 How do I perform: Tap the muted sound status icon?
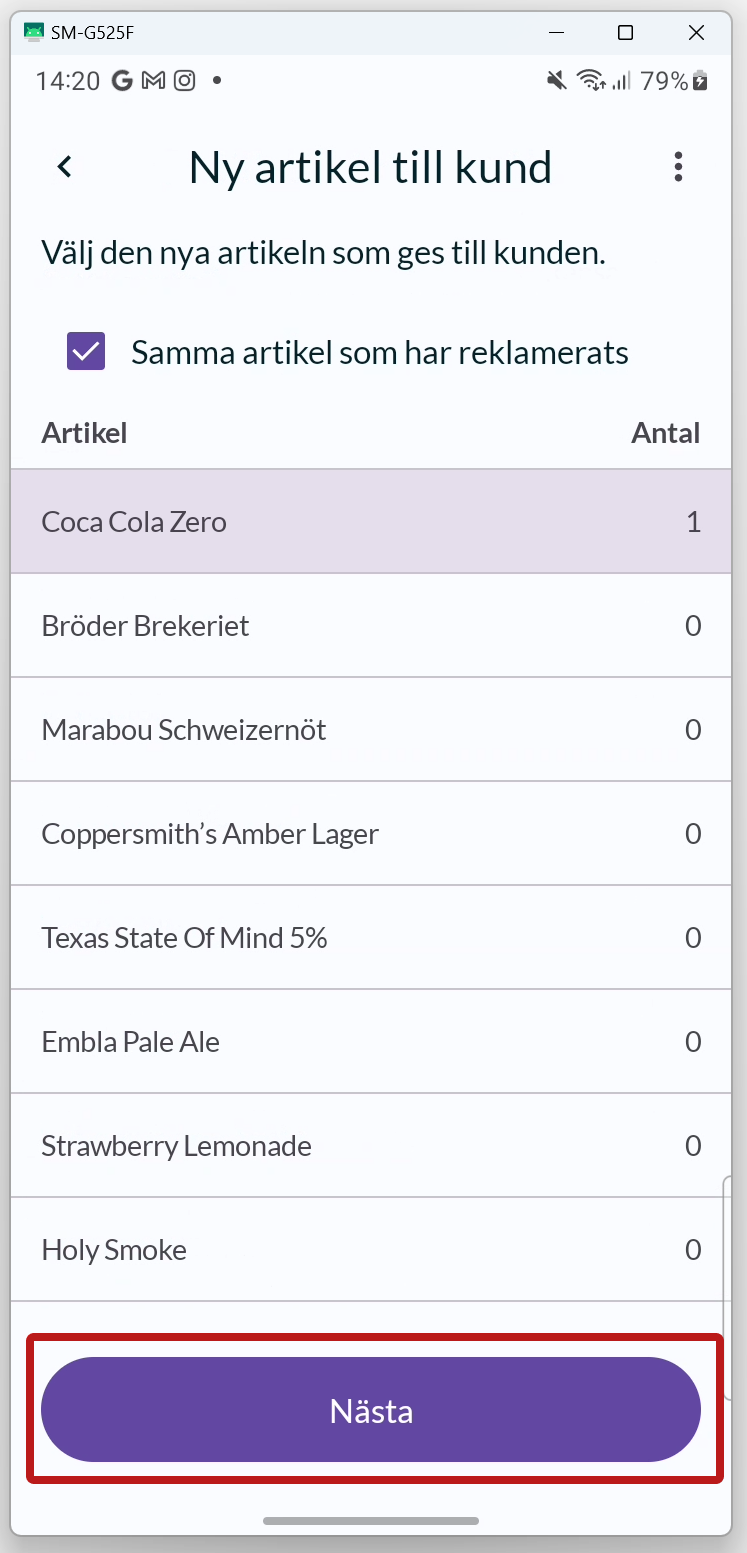pos(557,81)
